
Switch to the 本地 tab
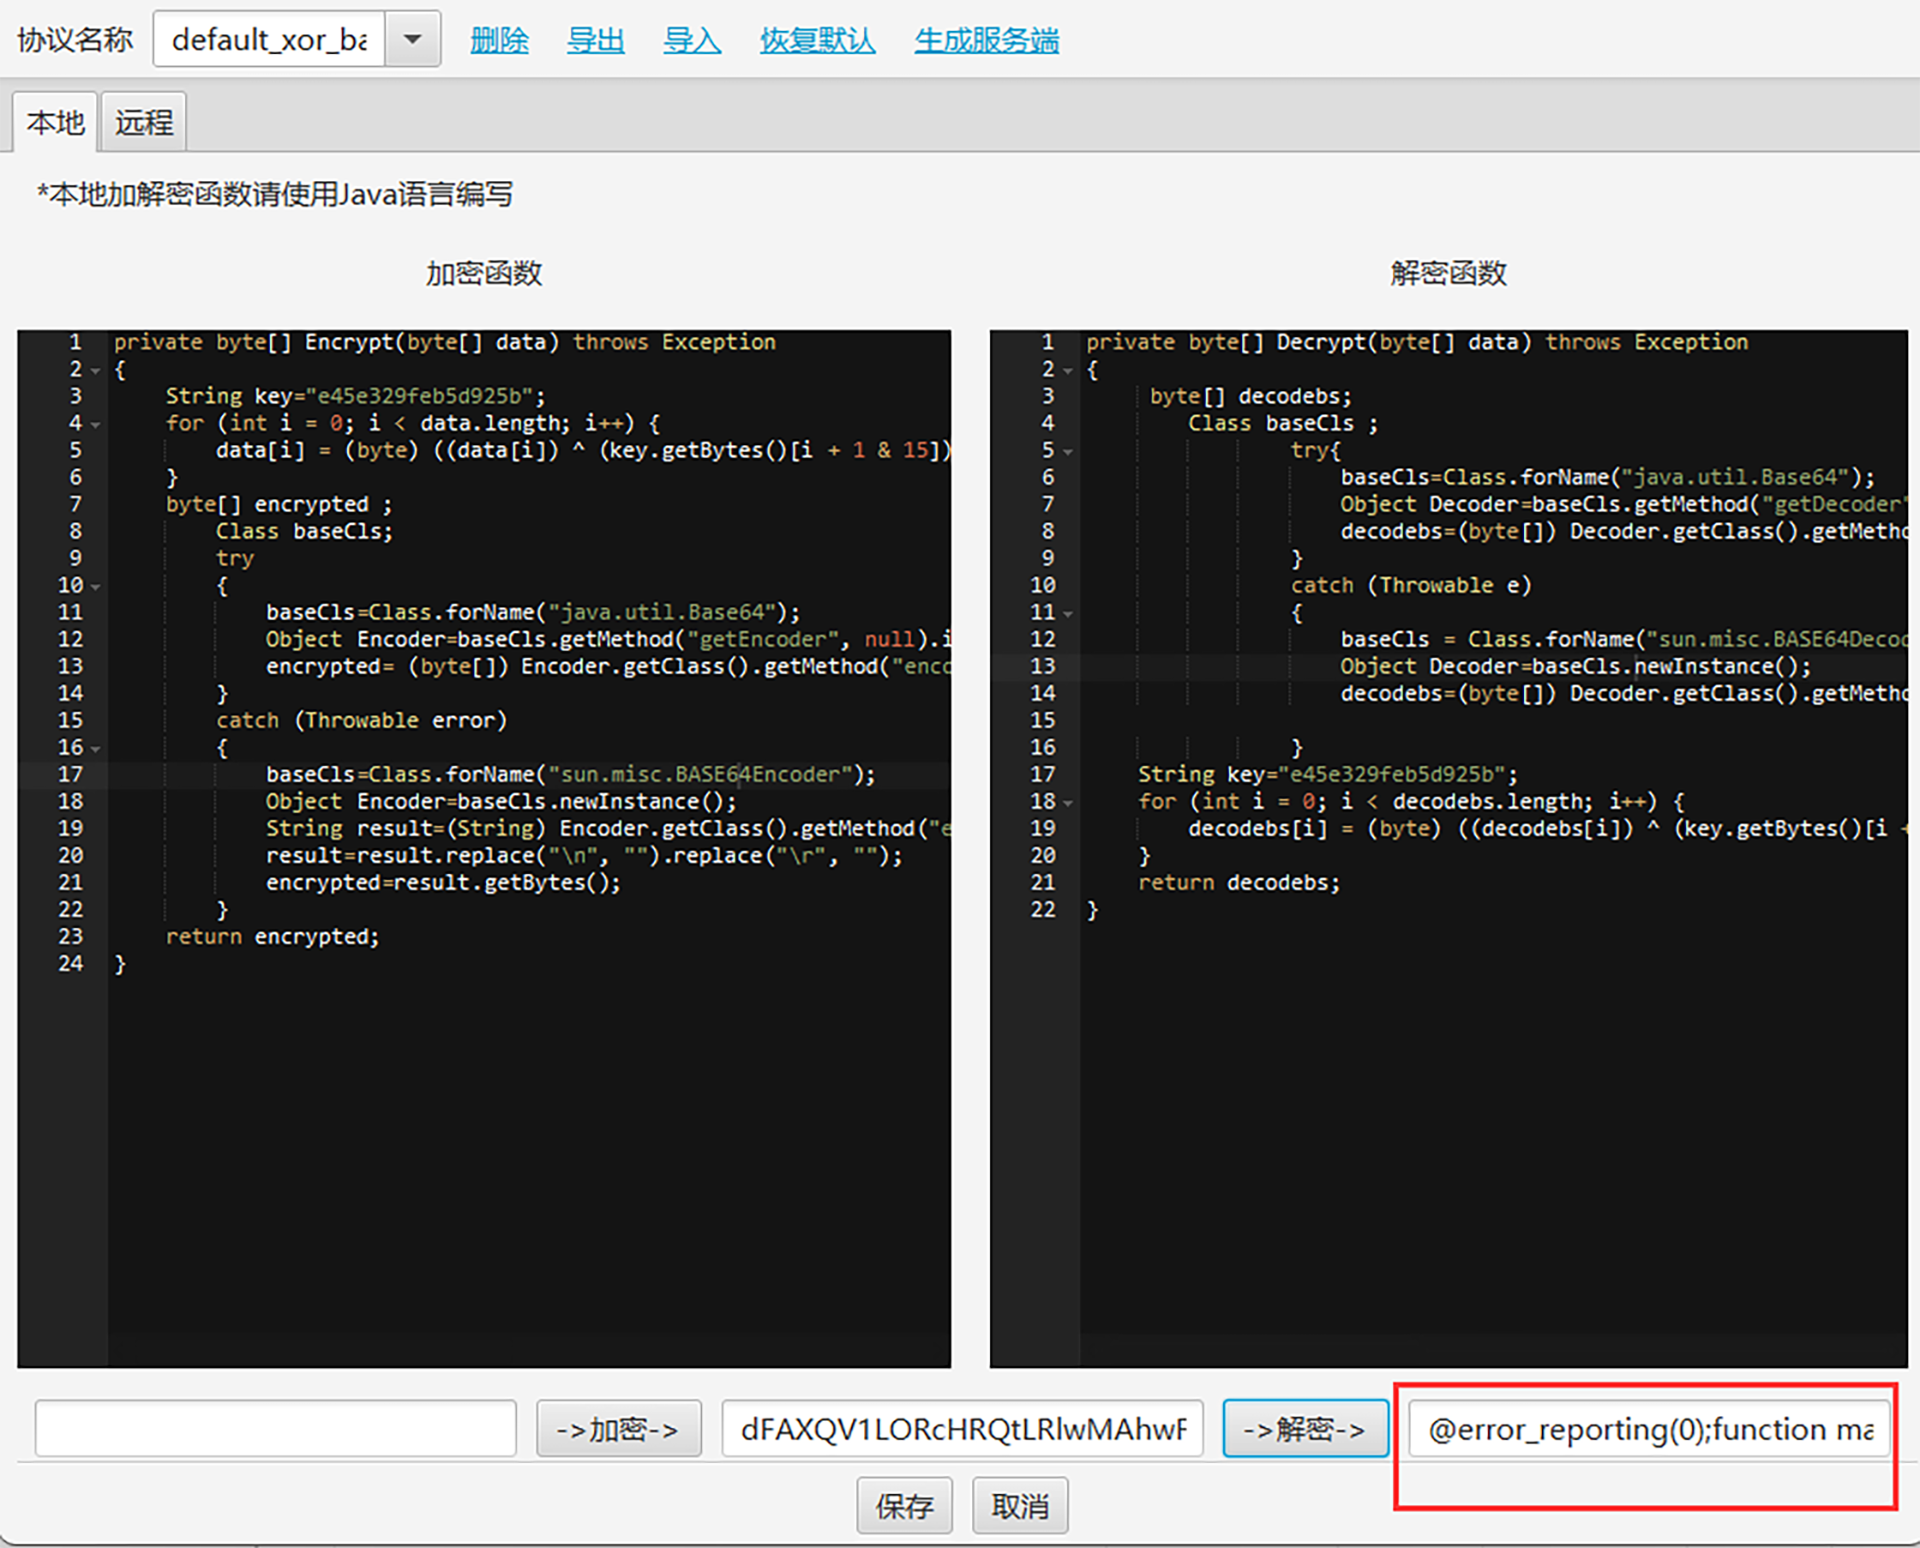click(55, 123)
